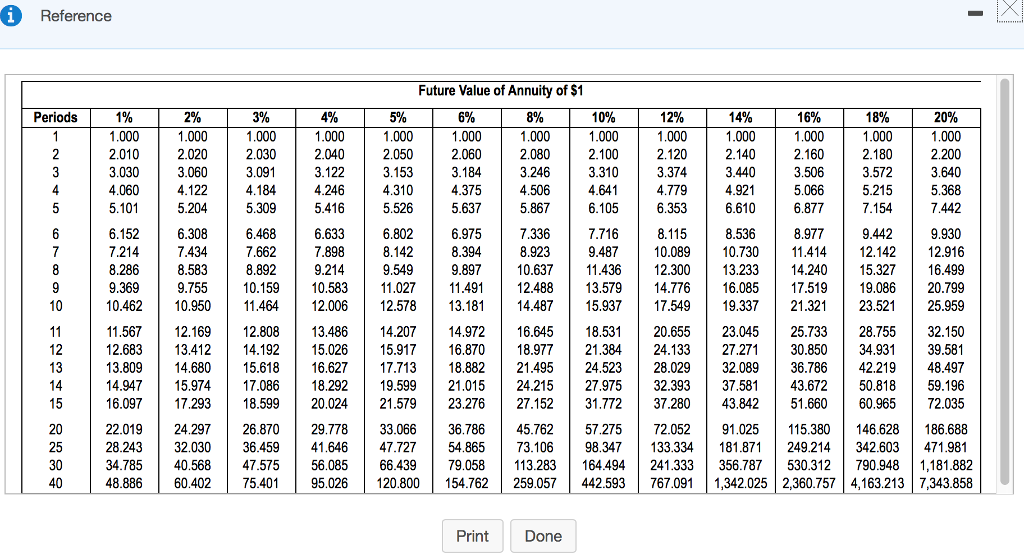Click the Print button
This screenshot has width=1024, height=559.
(472, 536)
